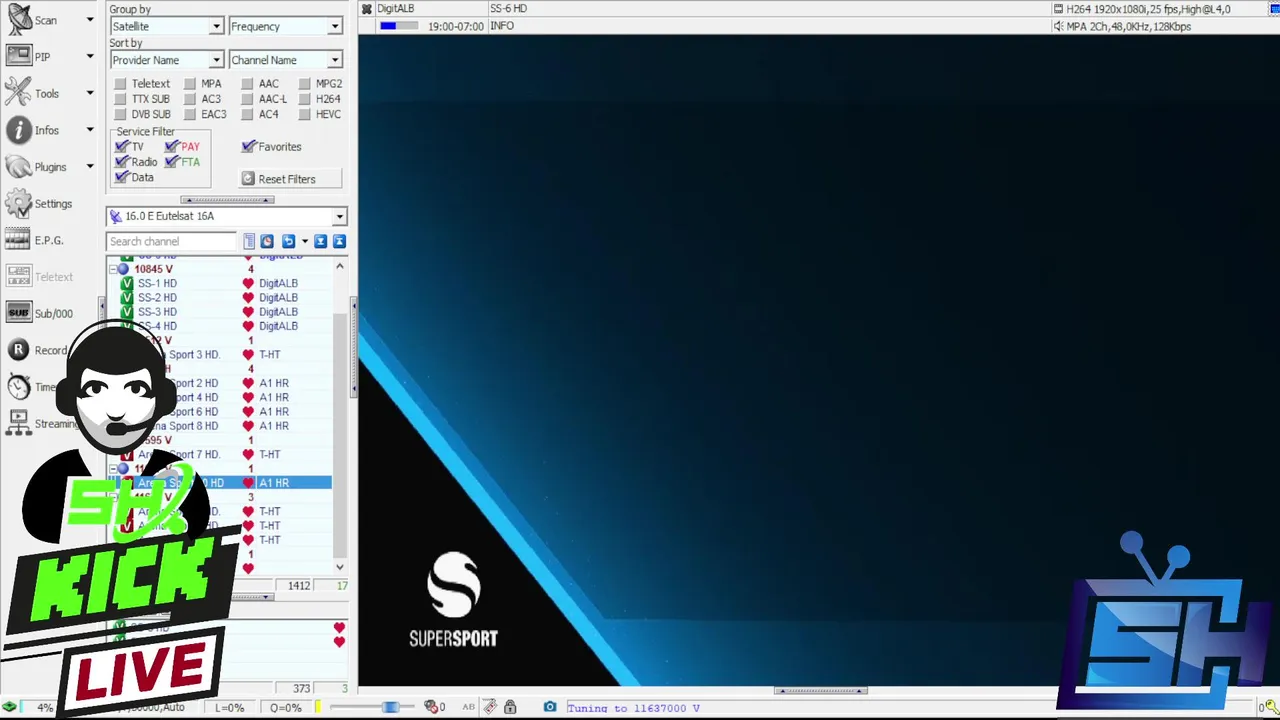This screenshot has height=720, width=1280.
Task: Open the arrow next to the undo icon
Action: pos(304,241)
